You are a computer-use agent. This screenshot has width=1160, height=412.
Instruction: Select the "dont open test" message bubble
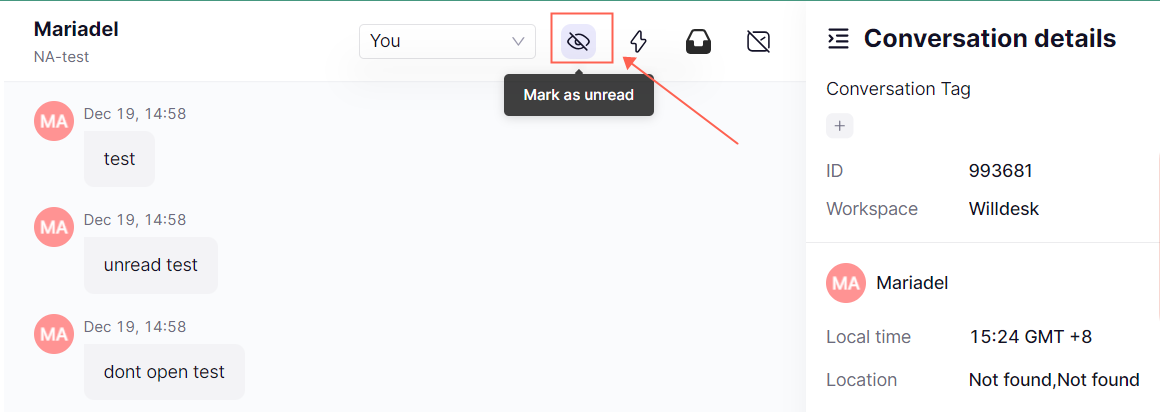[164, 371]
